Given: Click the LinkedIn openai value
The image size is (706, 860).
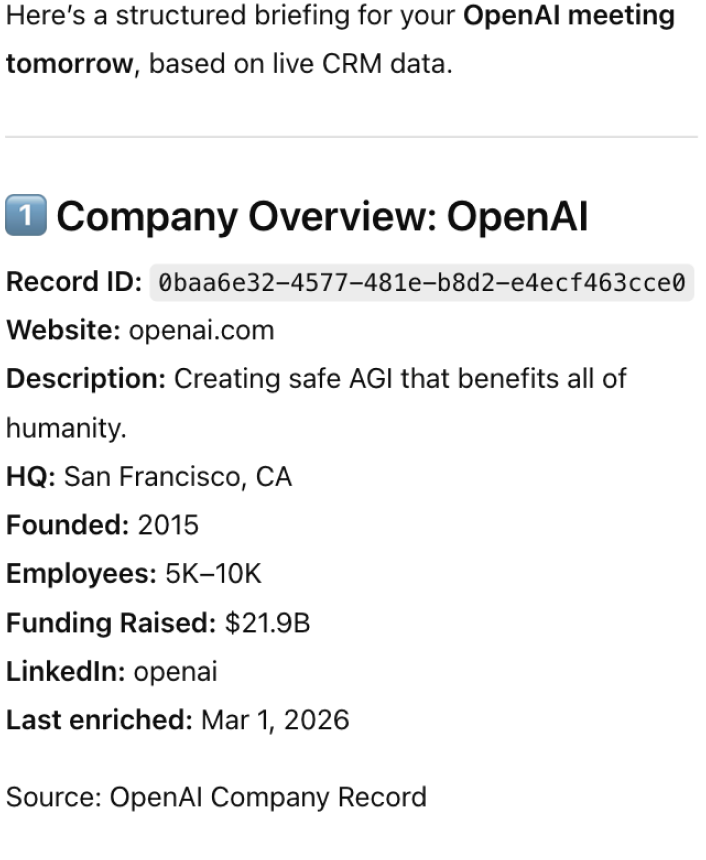Looking at the screenshot, I should 175,672.
